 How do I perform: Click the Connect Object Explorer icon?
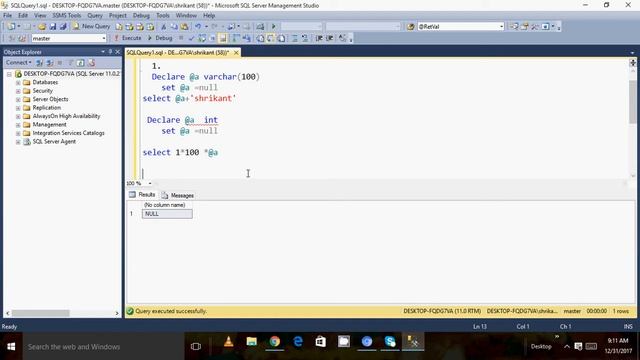40,62
